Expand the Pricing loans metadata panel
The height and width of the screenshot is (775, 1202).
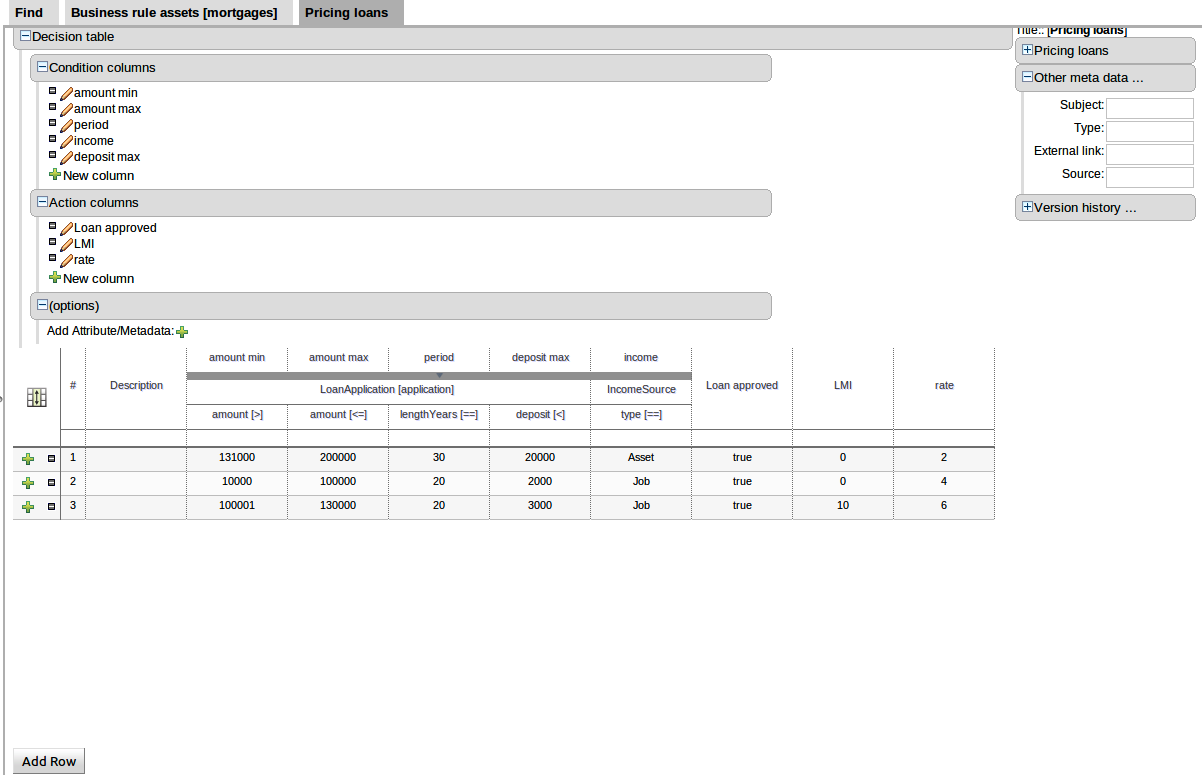click(1027, 51)
